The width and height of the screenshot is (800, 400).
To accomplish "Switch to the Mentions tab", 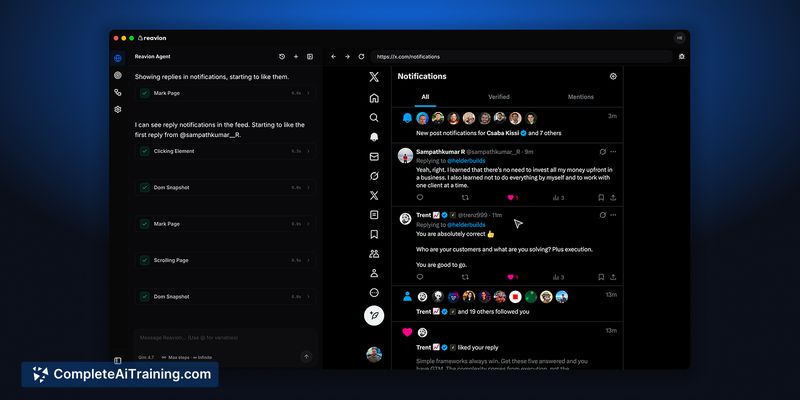I will [580, 97].
